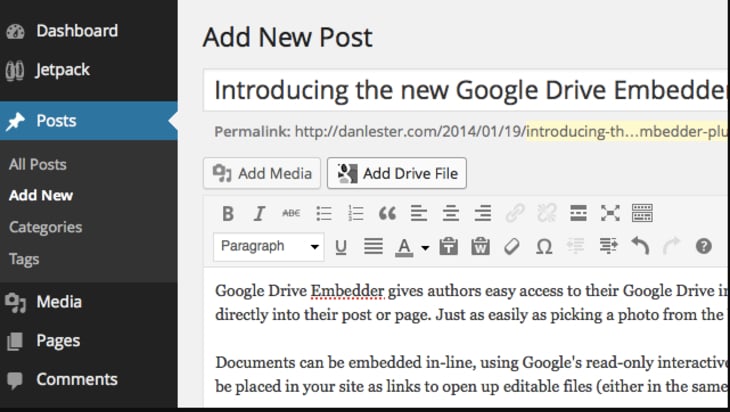Click into the post body text area
The height and width of the screenshot is (412, 730).
click(x=466, y=338)
